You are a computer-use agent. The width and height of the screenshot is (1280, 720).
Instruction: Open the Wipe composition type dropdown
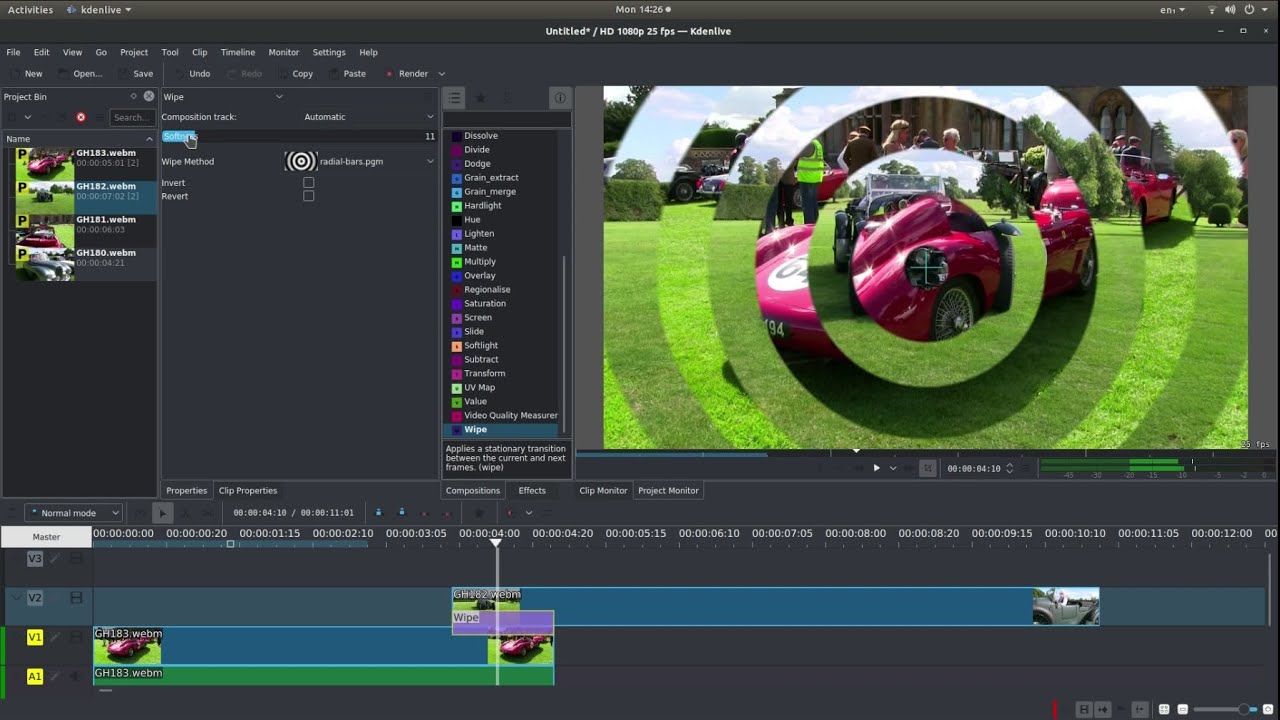[223, 97]
